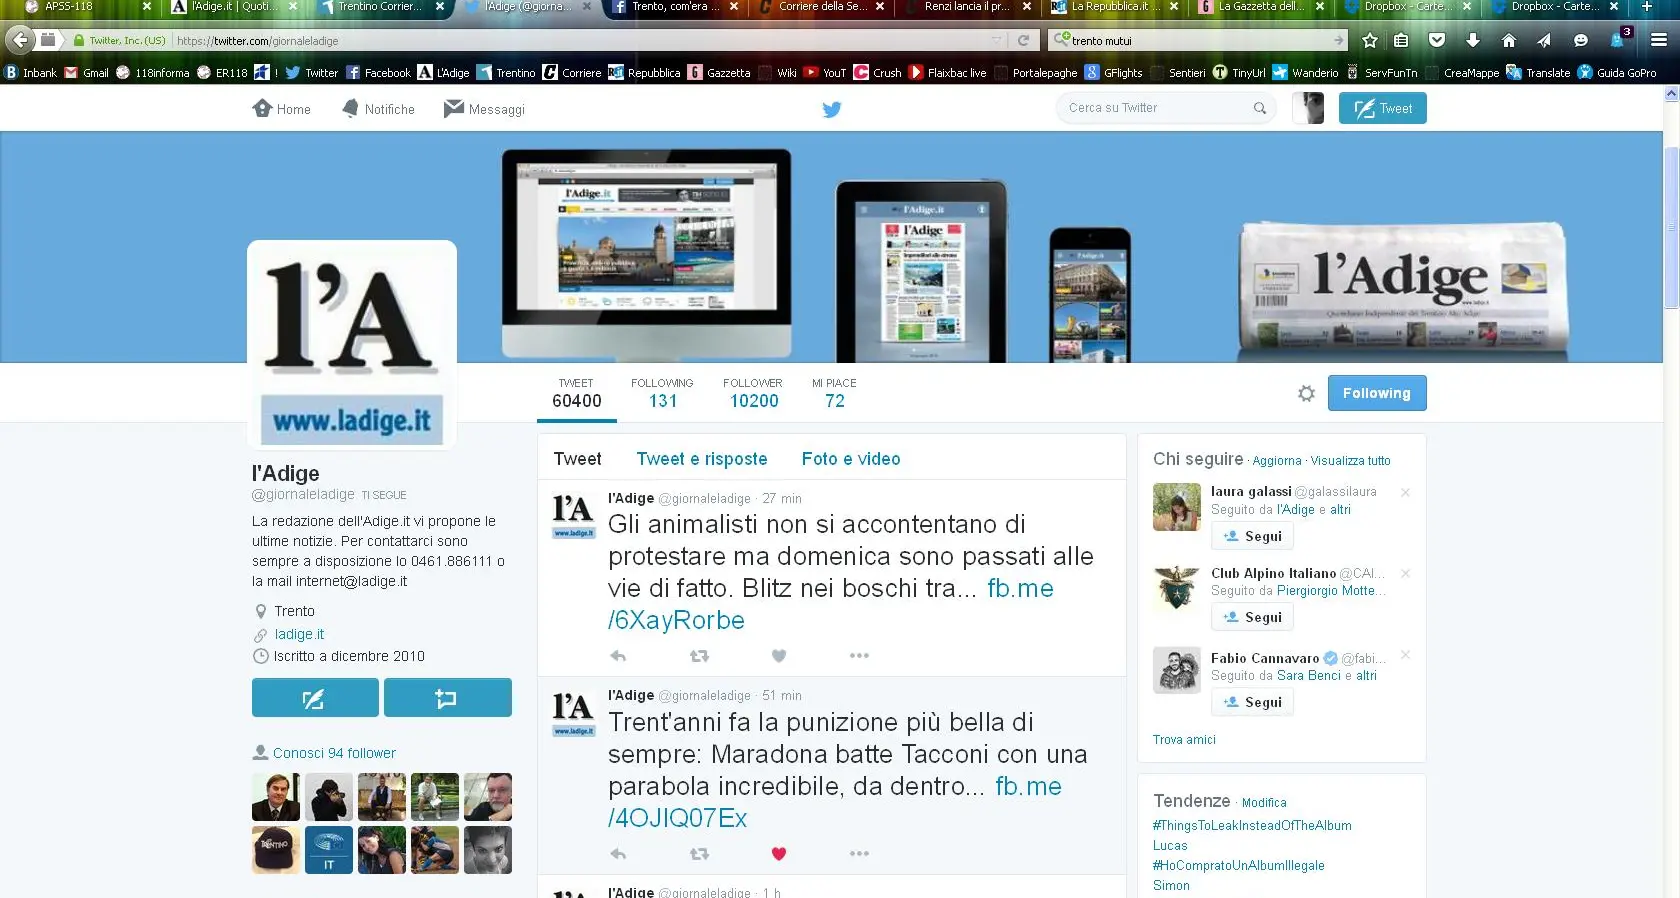Open a new browser tab with plus

tap(1646, 7)
